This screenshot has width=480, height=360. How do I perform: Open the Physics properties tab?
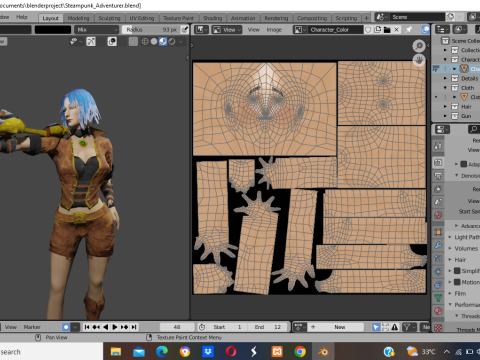pyautogui.click(x=438, y=271)
